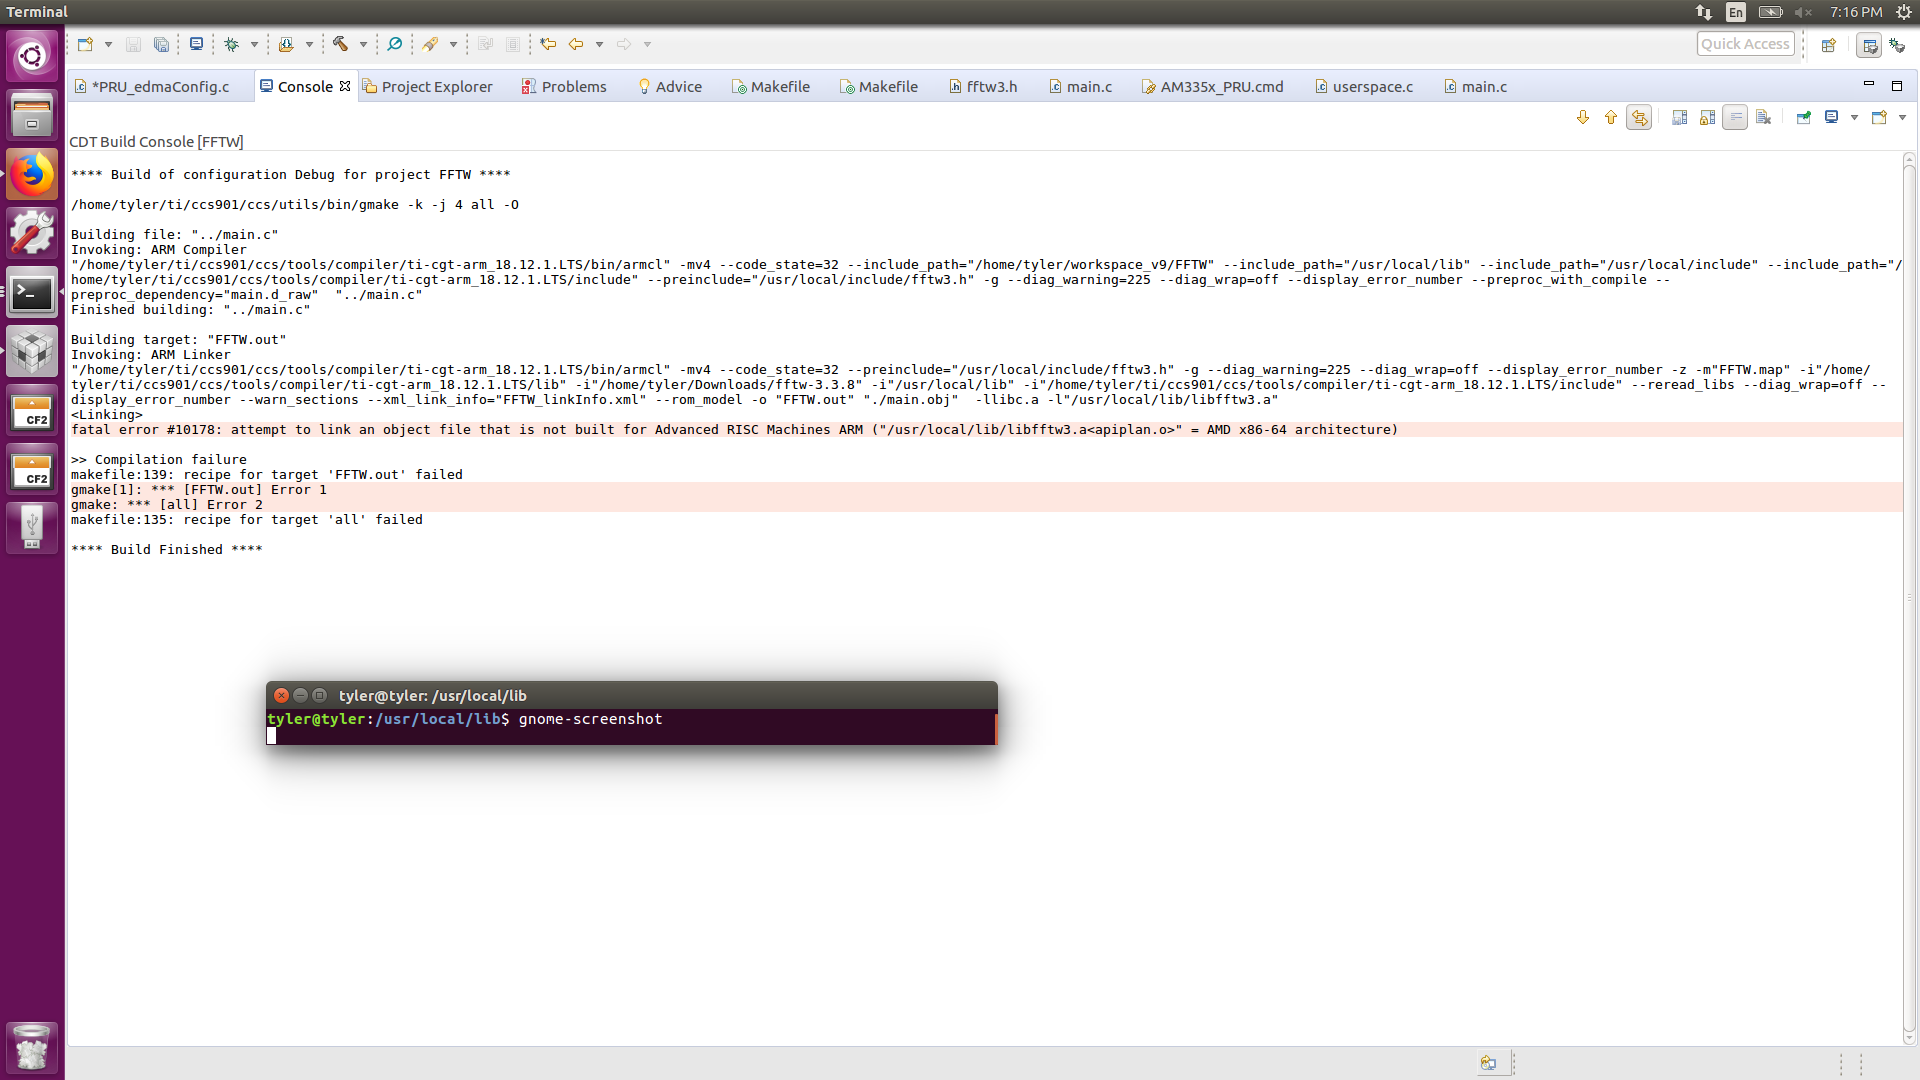Click the Debug bug icon
This screenshot has height=1080, width=1920.
[231, 44]
